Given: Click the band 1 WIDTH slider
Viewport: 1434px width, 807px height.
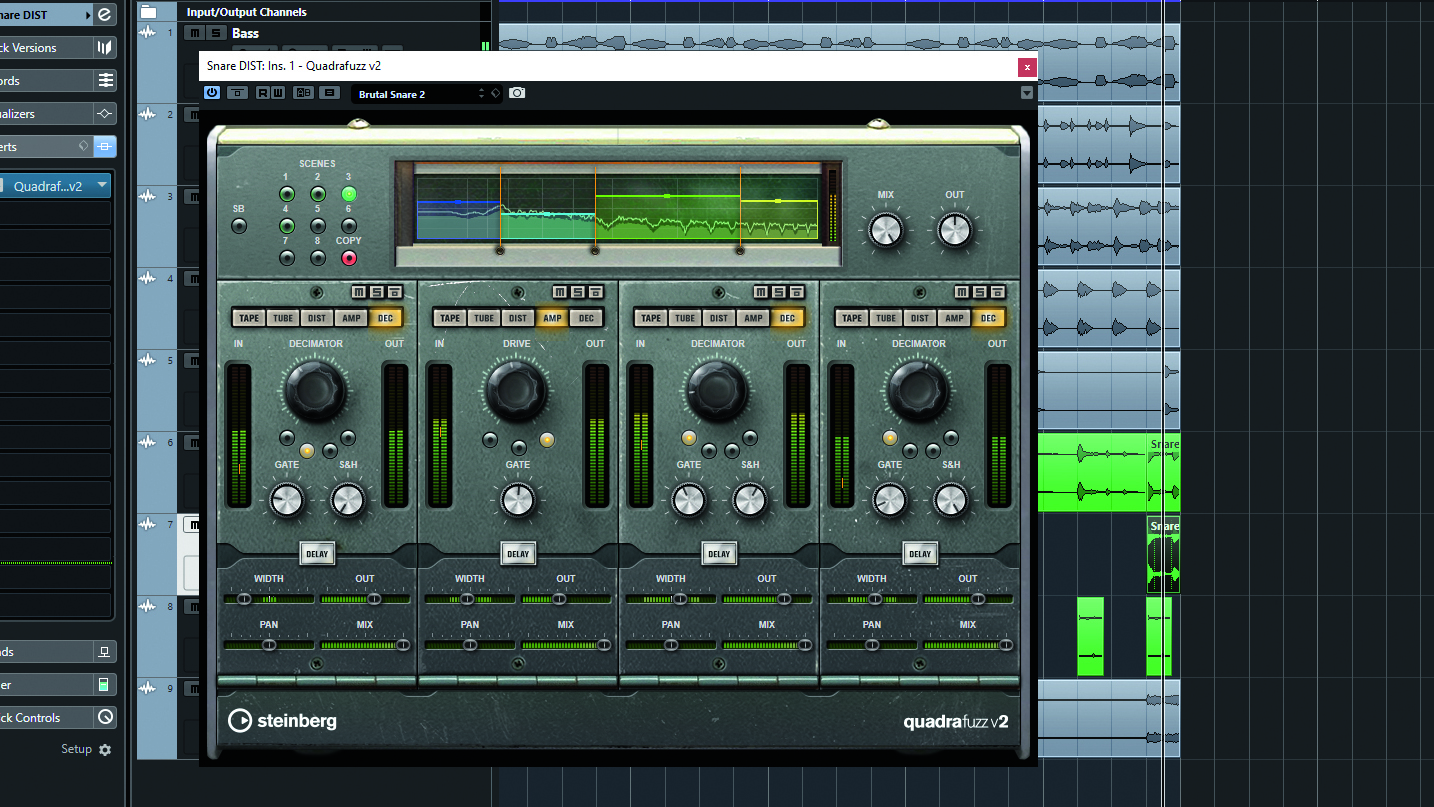Looking at the screenshot, I should click(269, 599).
